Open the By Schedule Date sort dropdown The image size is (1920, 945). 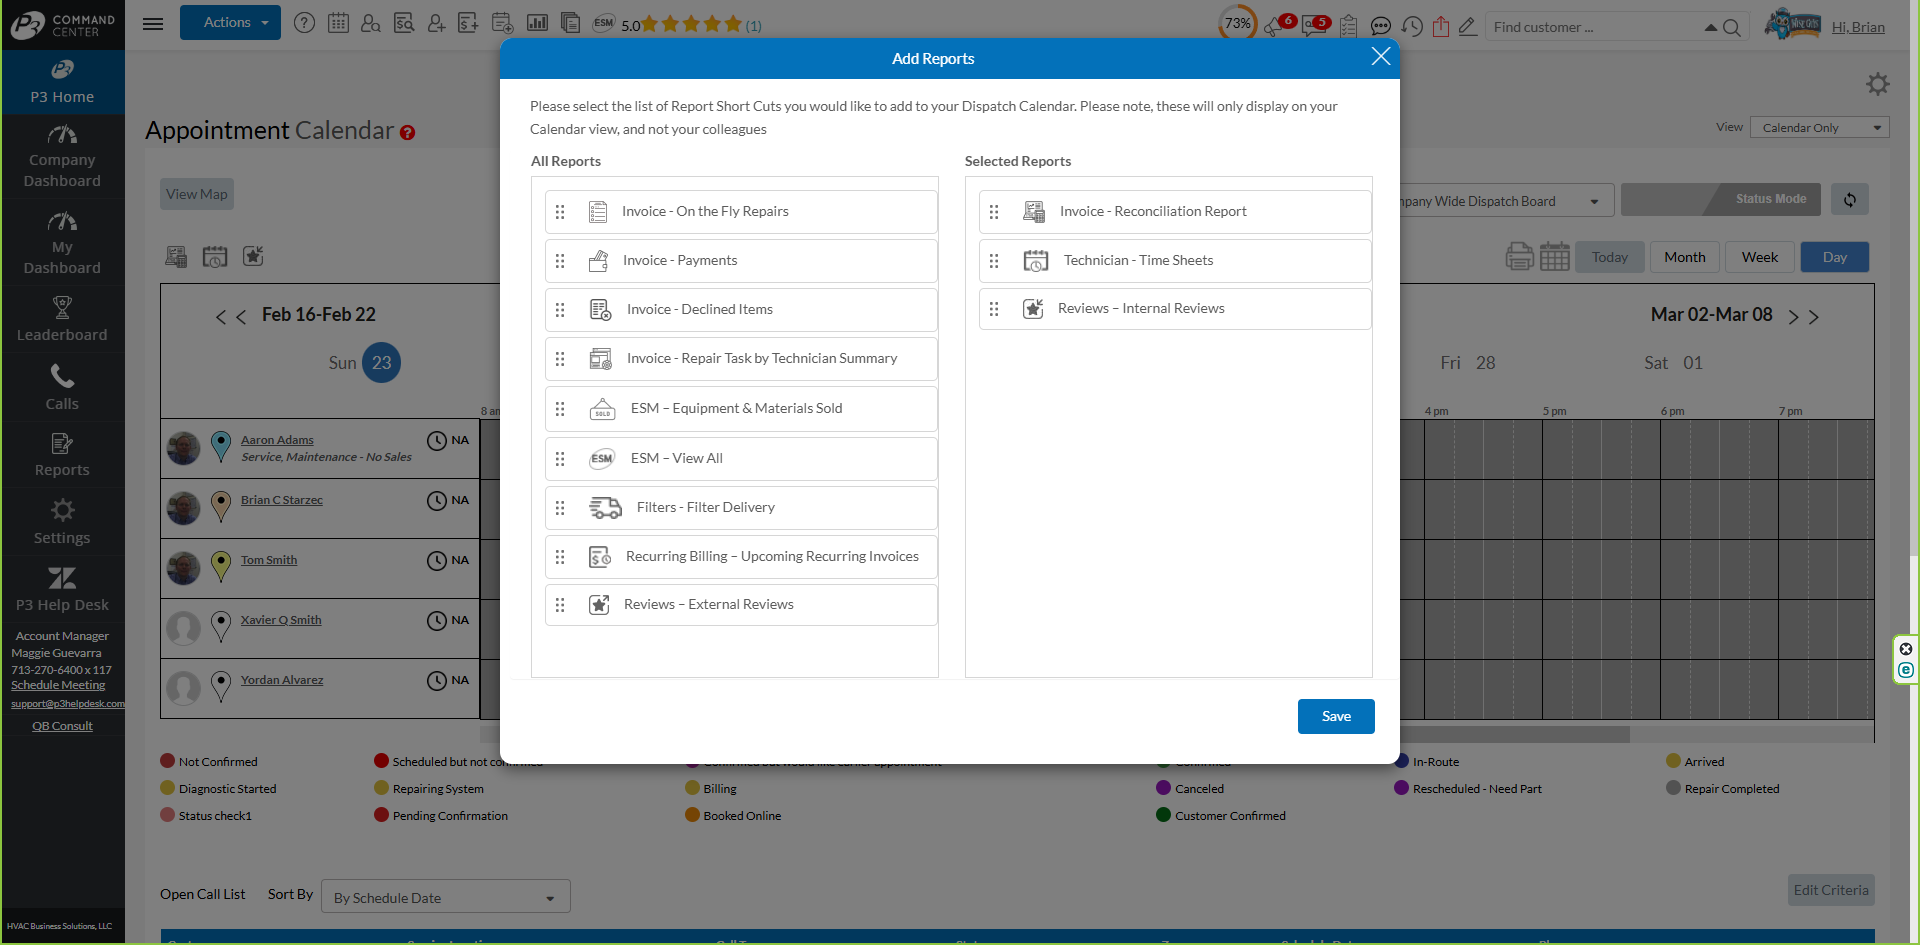pos(445,898)
